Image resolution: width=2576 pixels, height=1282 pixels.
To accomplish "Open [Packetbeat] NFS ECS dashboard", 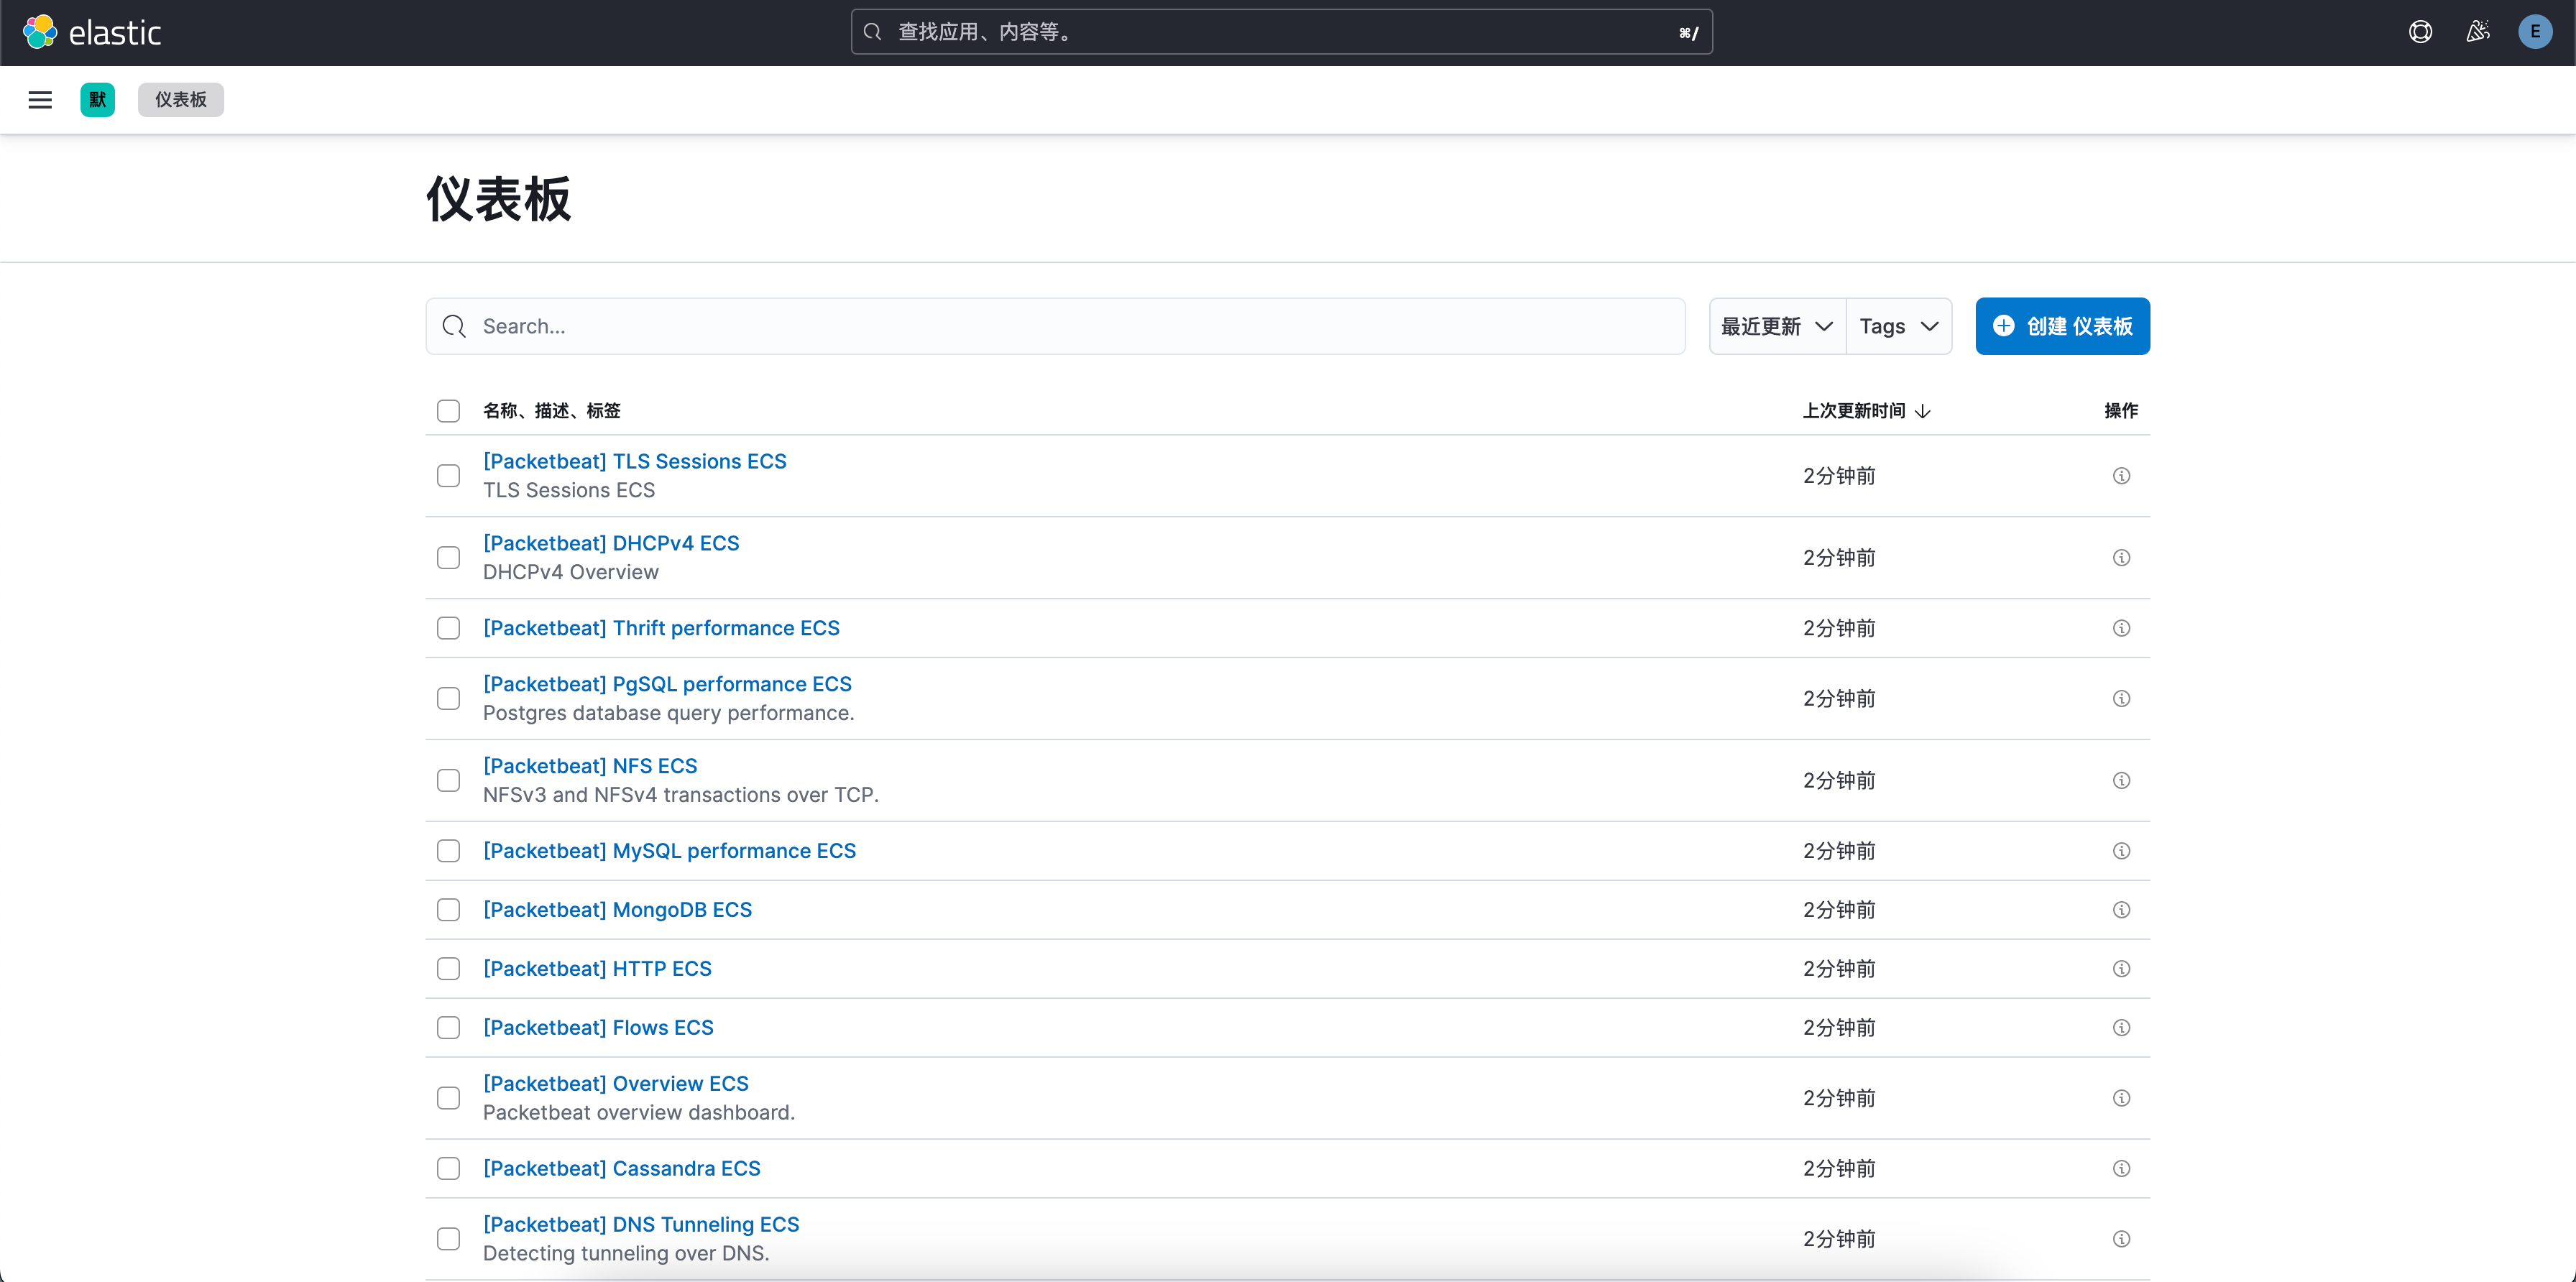I will [590, 766].
